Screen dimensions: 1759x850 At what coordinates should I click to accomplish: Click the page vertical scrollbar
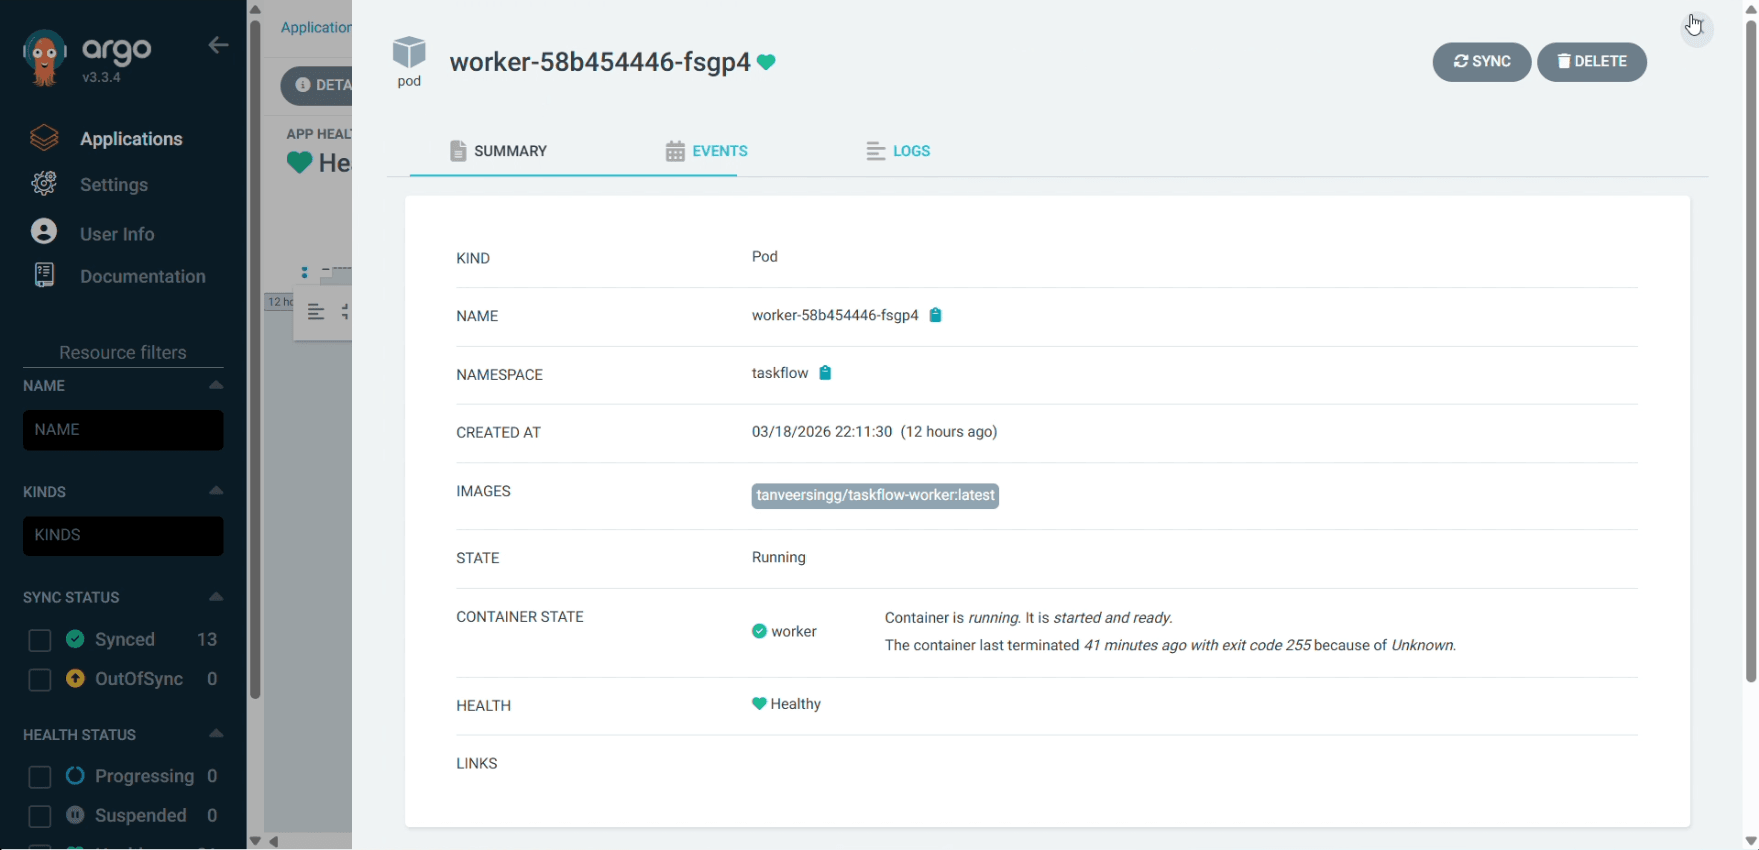(x=1750, y=350)
